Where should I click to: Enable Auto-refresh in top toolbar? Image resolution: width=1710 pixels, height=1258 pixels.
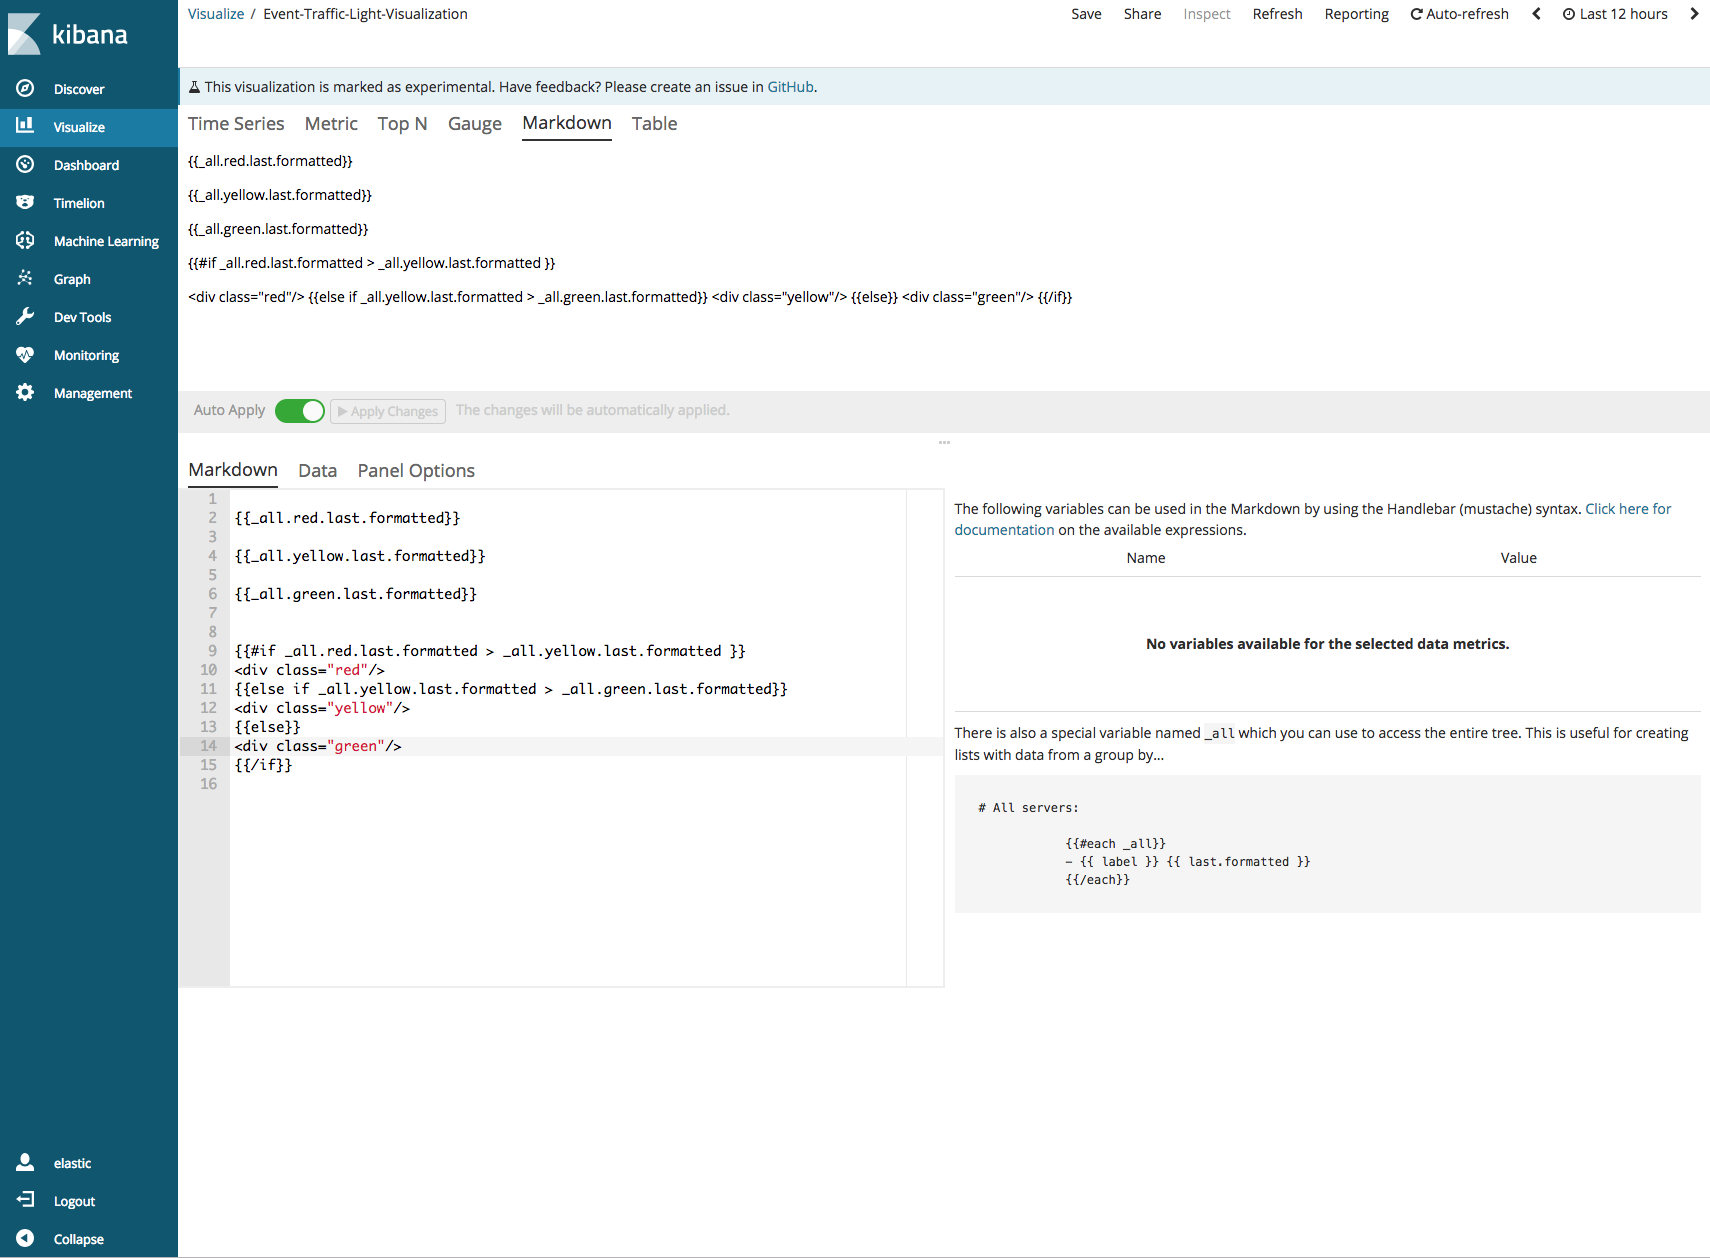point(1459,14)
